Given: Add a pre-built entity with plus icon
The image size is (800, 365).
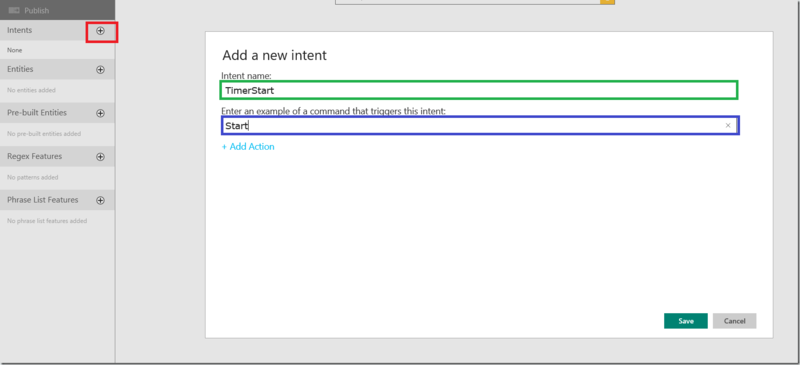Looking at the screenshot, I should (101, 113).
